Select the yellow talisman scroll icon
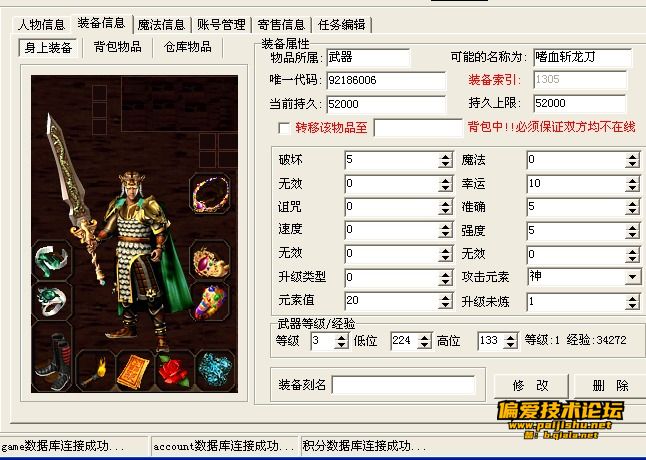646x460 pixels. point(135,371)
